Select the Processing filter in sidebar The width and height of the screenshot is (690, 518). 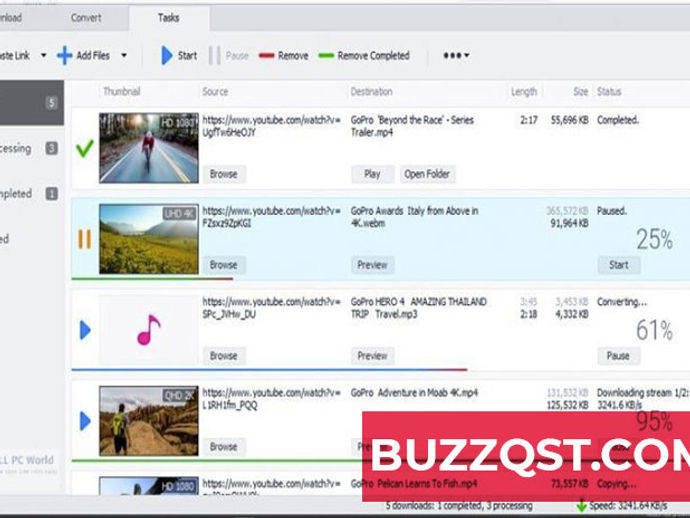pos(29,148)
